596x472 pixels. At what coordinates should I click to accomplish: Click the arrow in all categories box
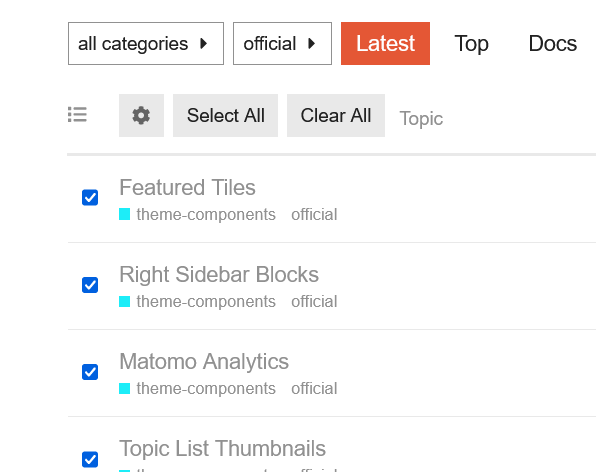204,44
